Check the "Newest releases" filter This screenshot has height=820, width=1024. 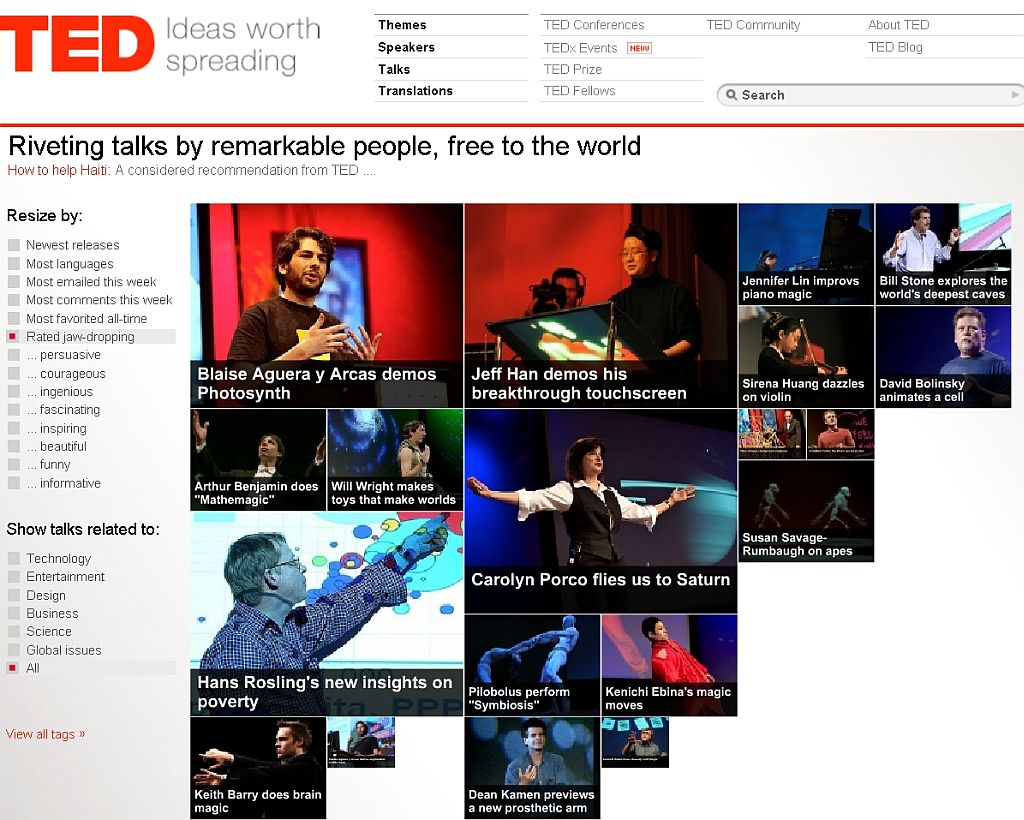point(13,245)
